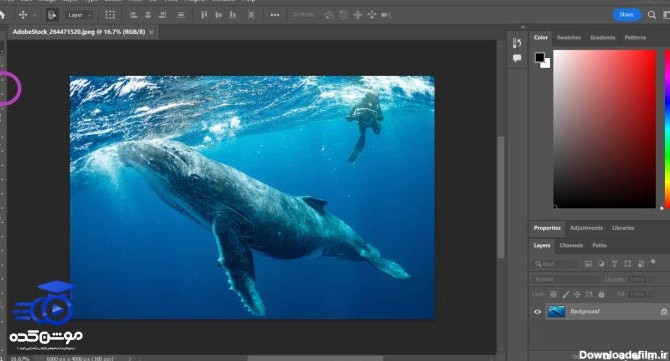Click Align right edges icon

162,15
